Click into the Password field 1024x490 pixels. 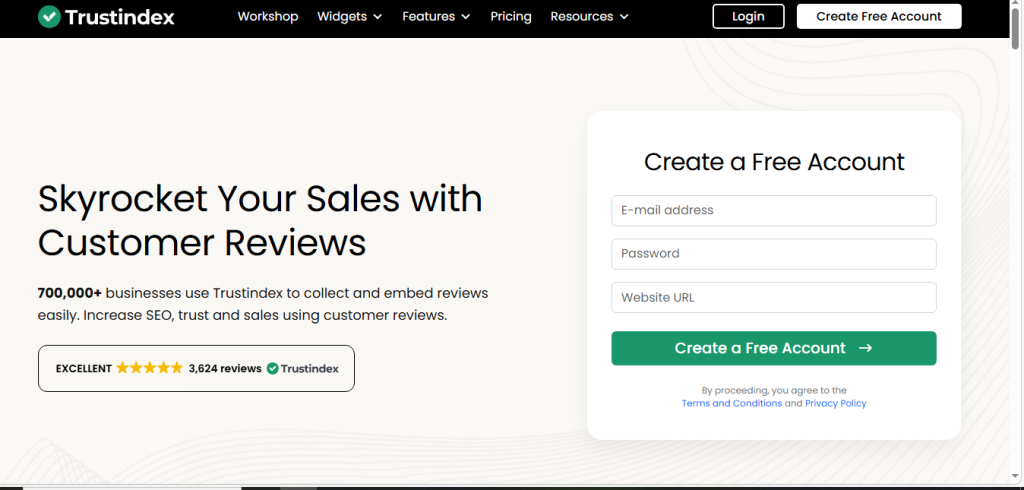coord(773,254)
